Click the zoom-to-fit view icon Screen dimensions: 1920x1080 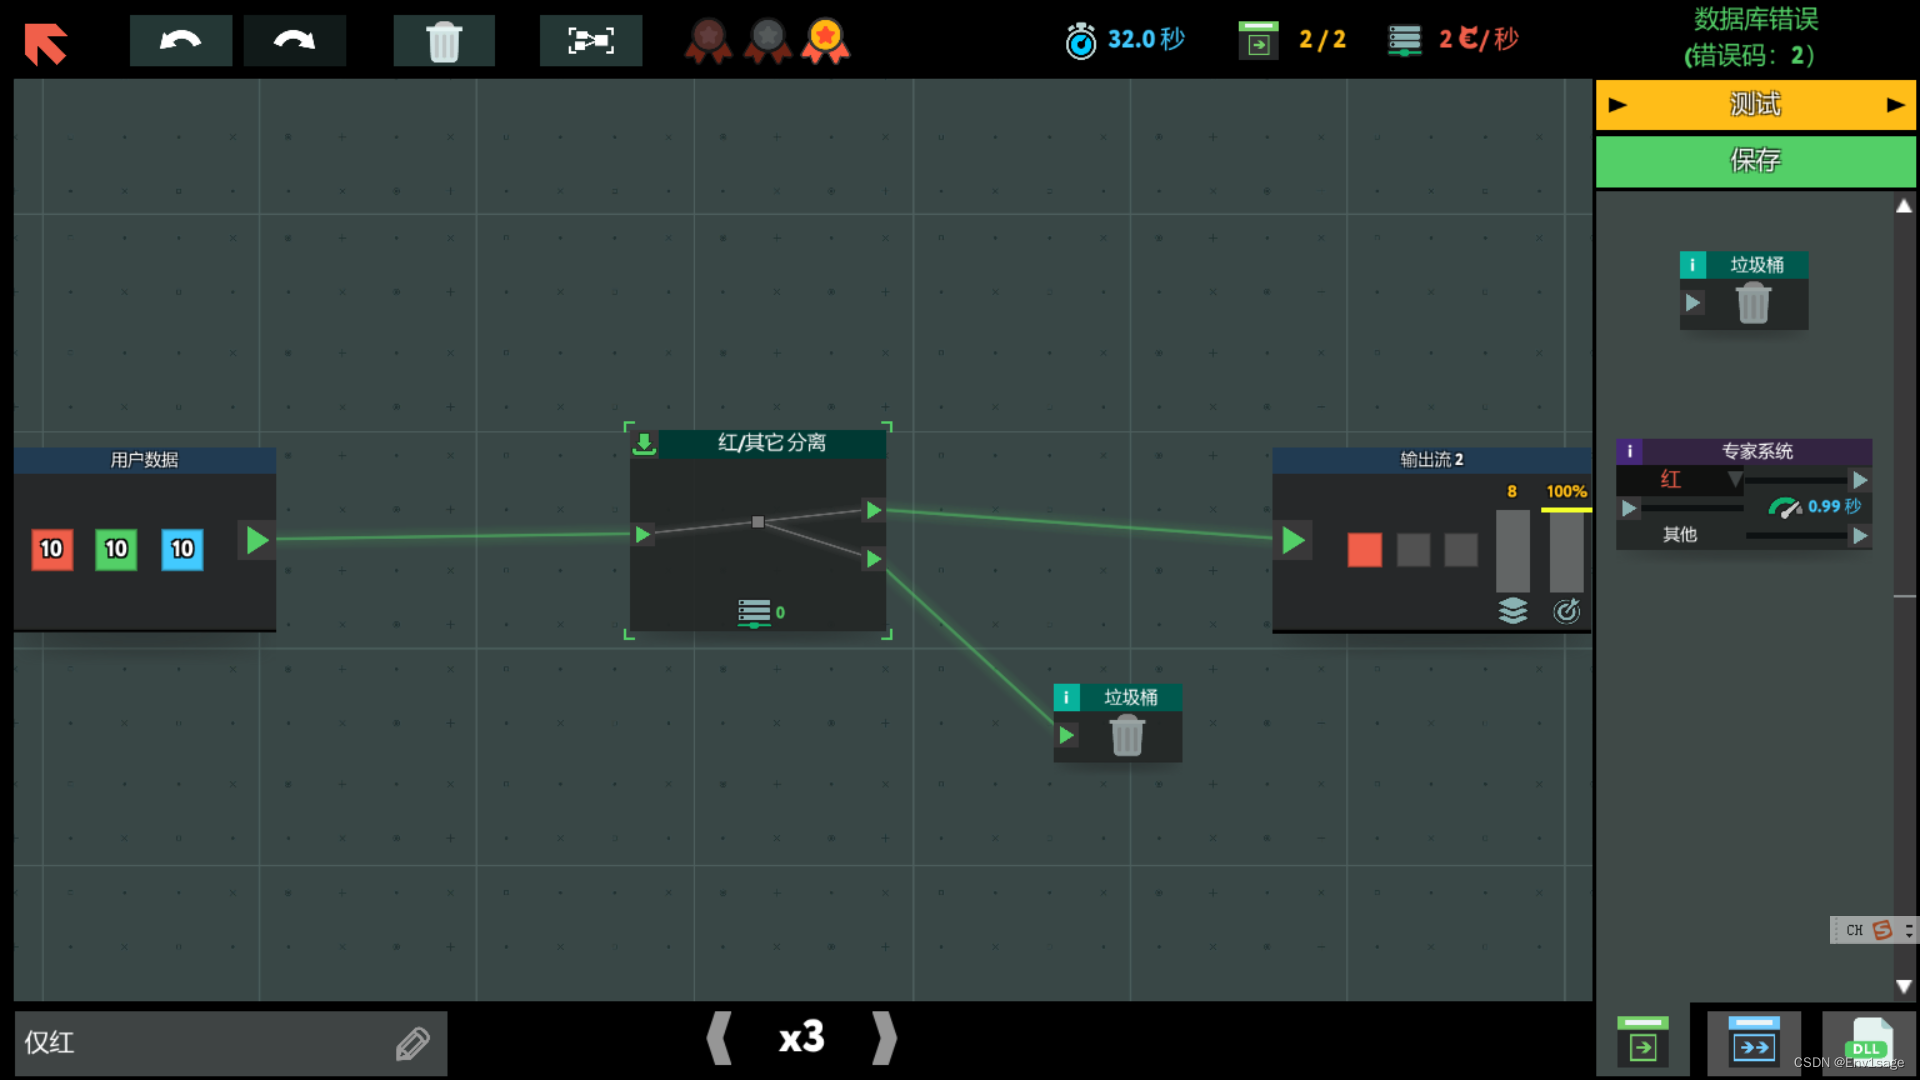(590, 40)
